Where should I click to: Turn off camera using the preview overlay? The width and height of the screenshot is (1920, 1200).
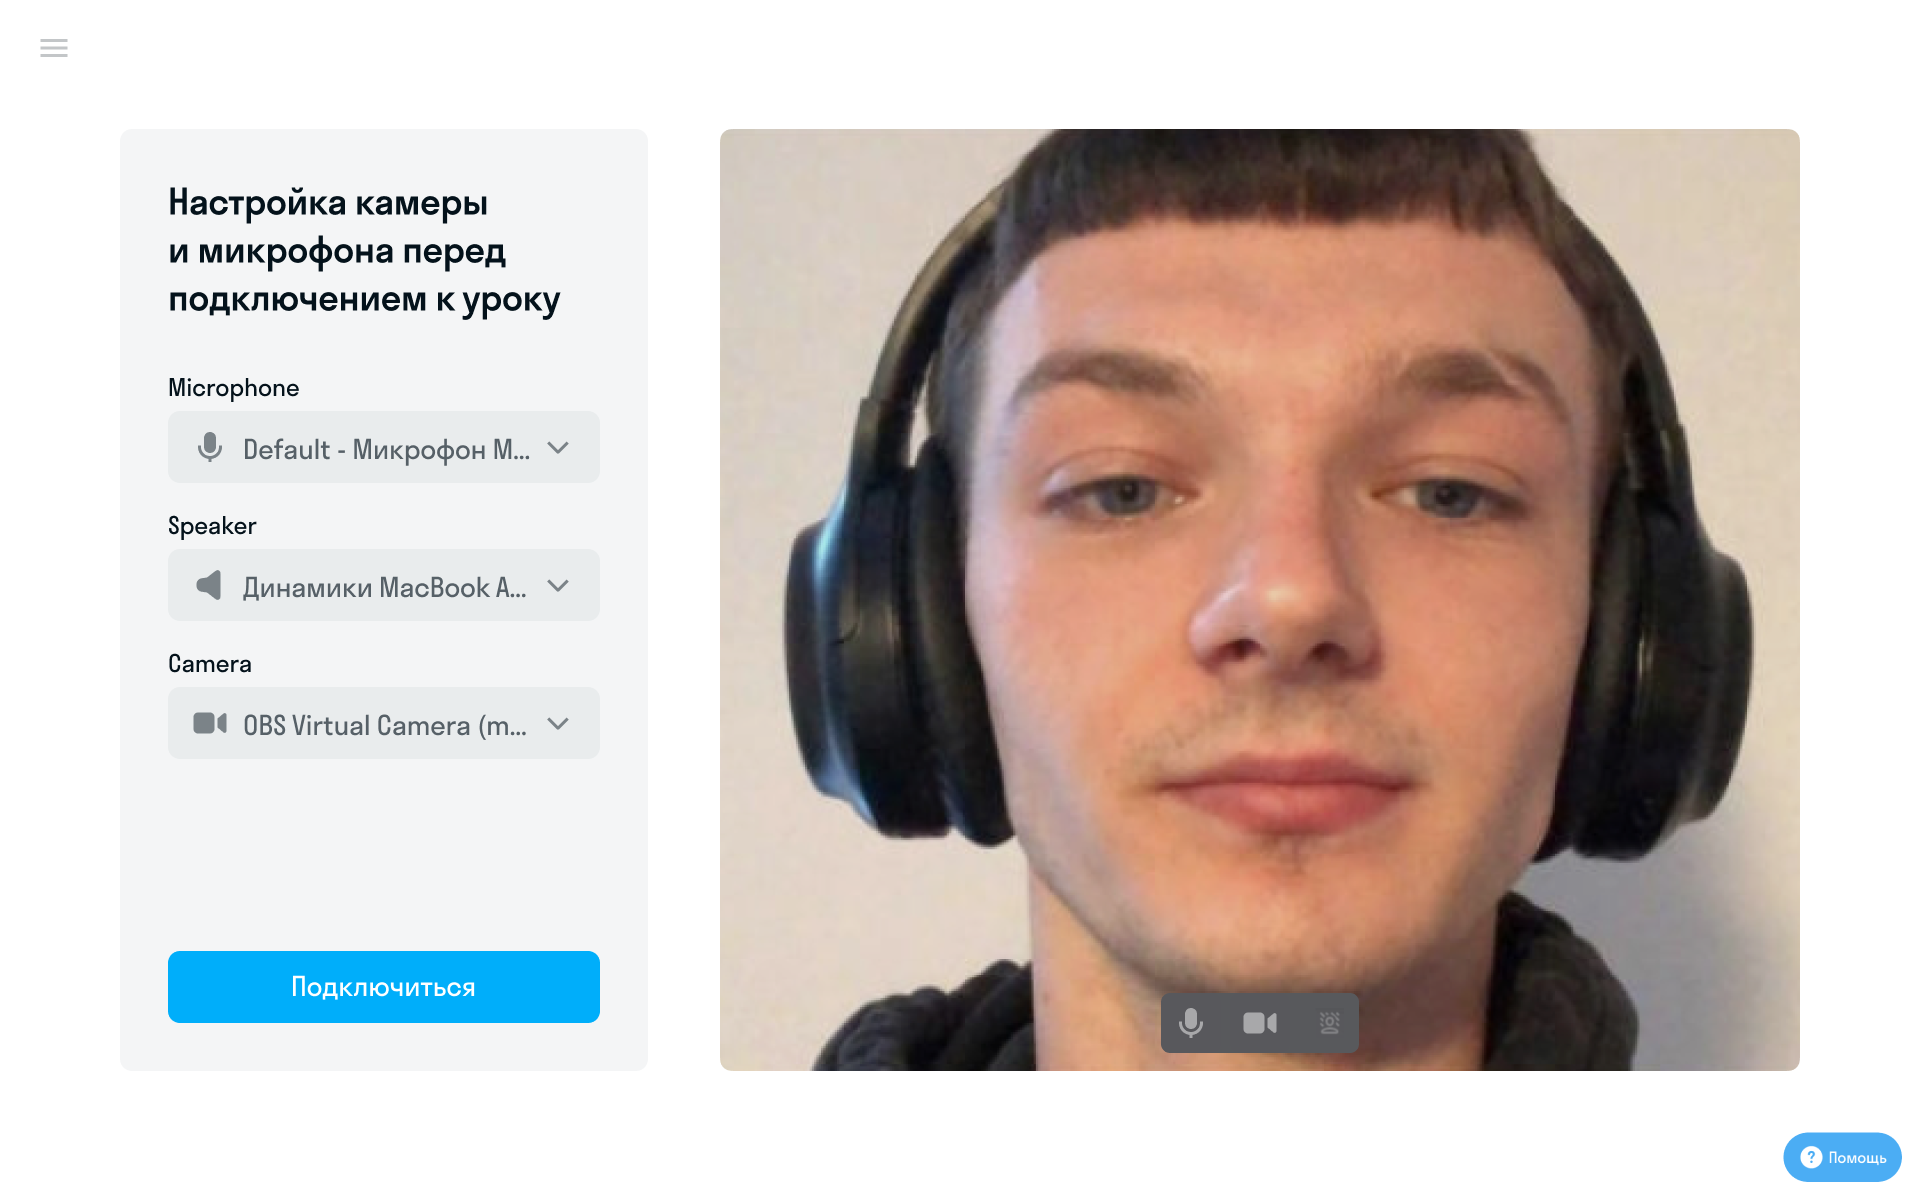(x=1260, y=1023)
